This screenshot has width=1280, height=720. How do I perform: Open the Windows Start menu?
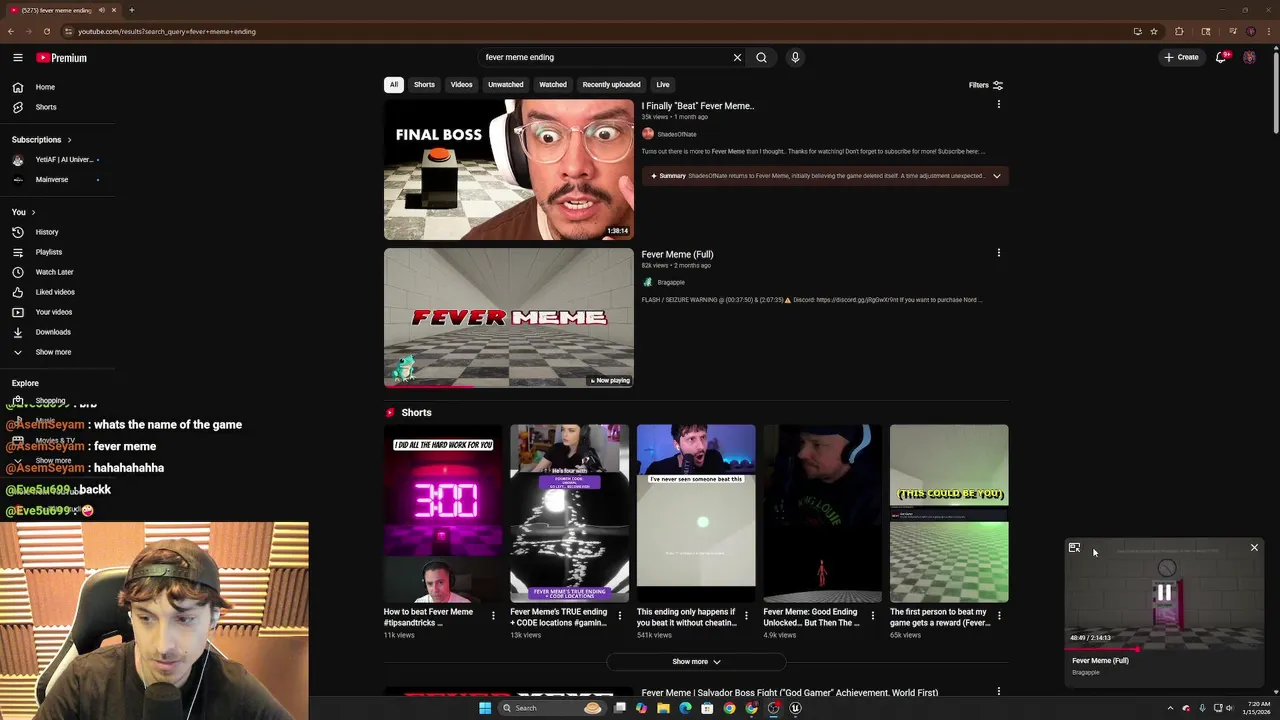[x=485, y=708]
